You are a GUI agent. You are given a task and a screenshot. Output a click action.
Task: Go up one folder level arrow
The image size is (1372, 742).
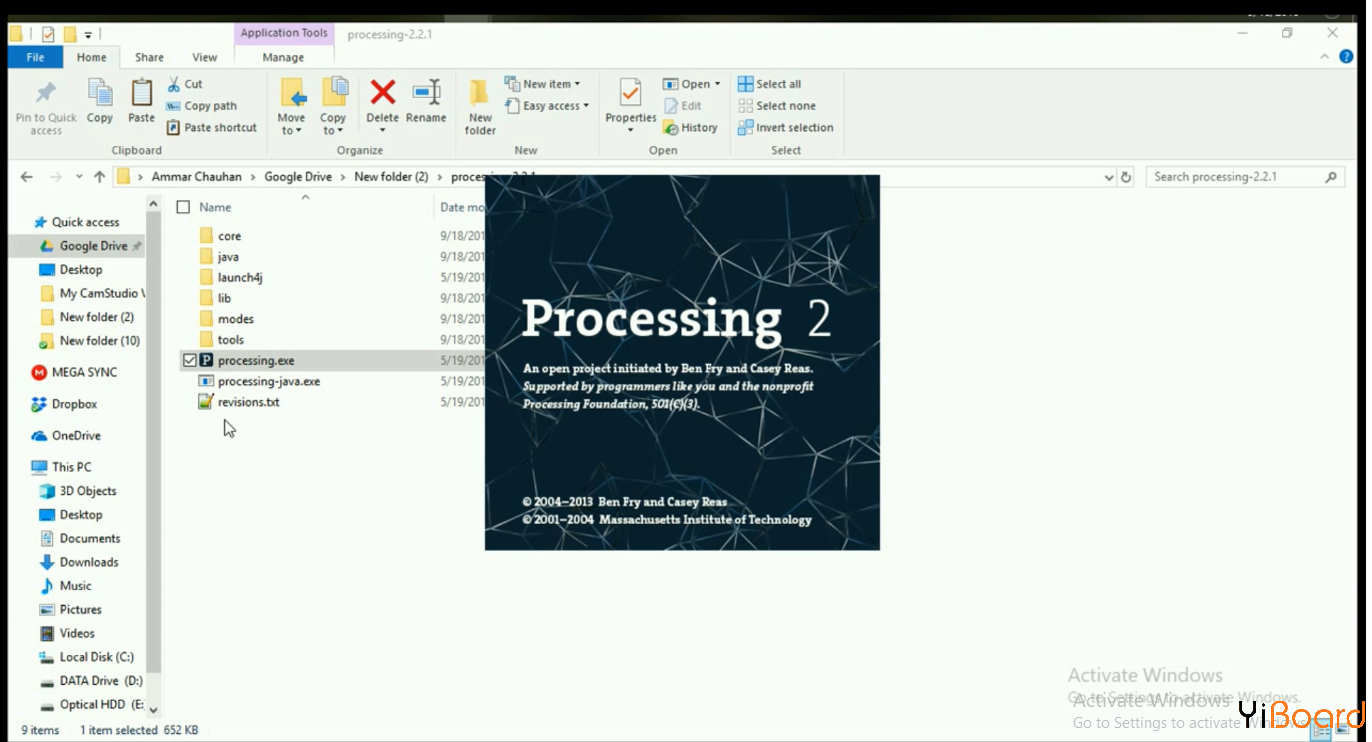coord(99,177)
